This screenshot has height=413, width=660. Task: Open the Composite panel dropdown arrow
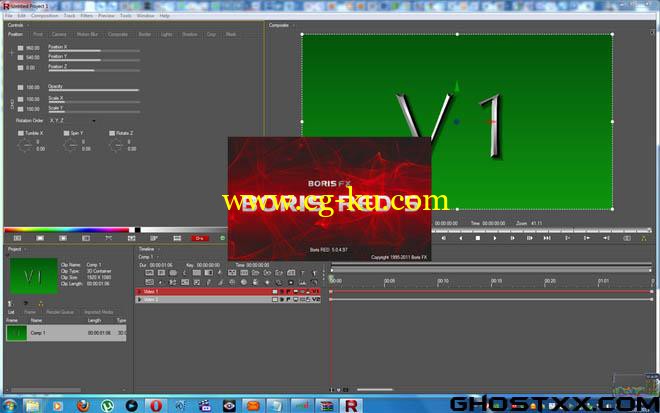293,25
